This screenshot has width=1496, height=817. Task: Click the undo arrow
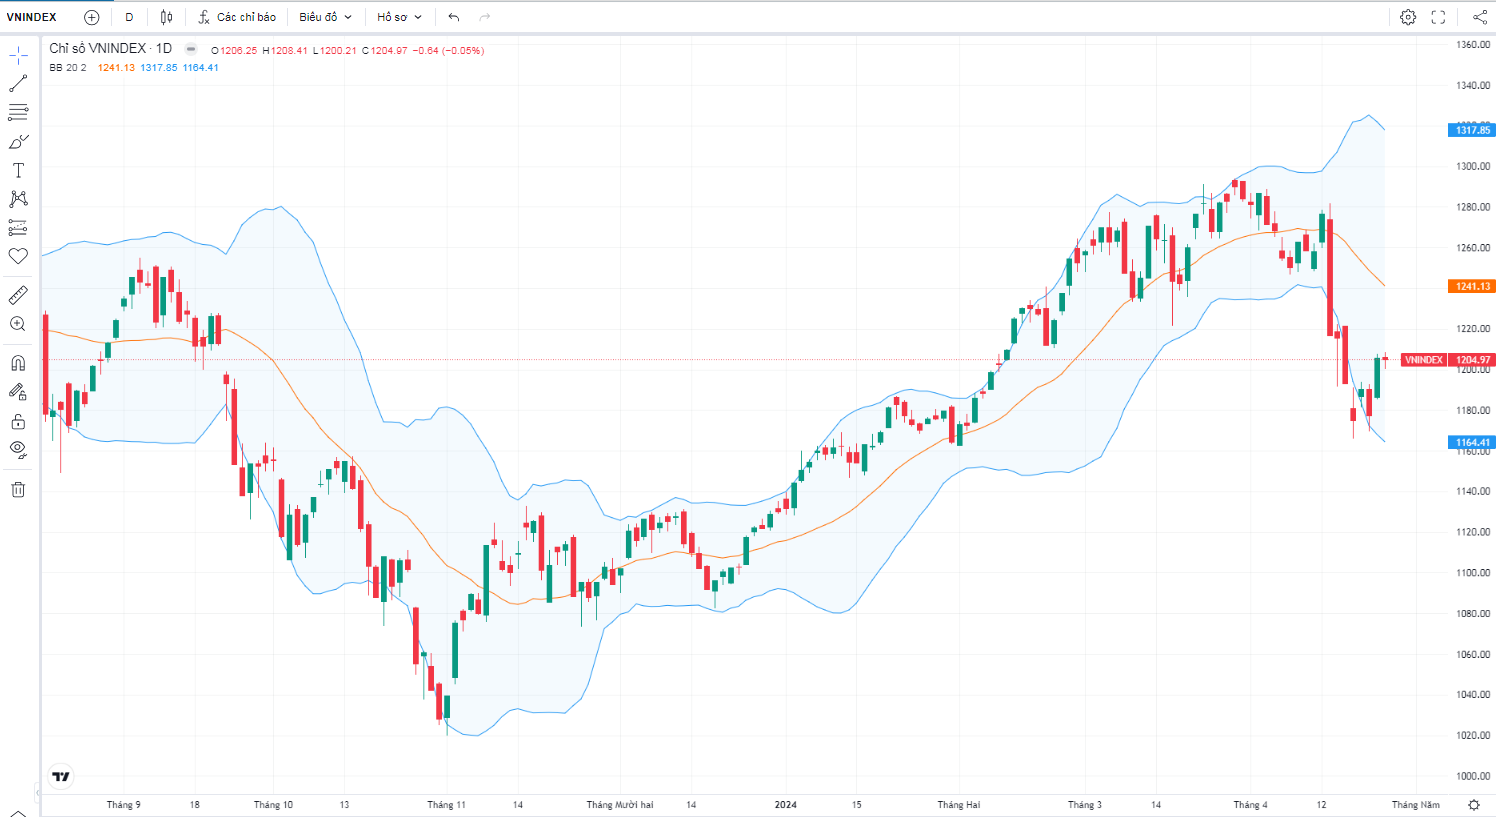click(x=454, y=17)
